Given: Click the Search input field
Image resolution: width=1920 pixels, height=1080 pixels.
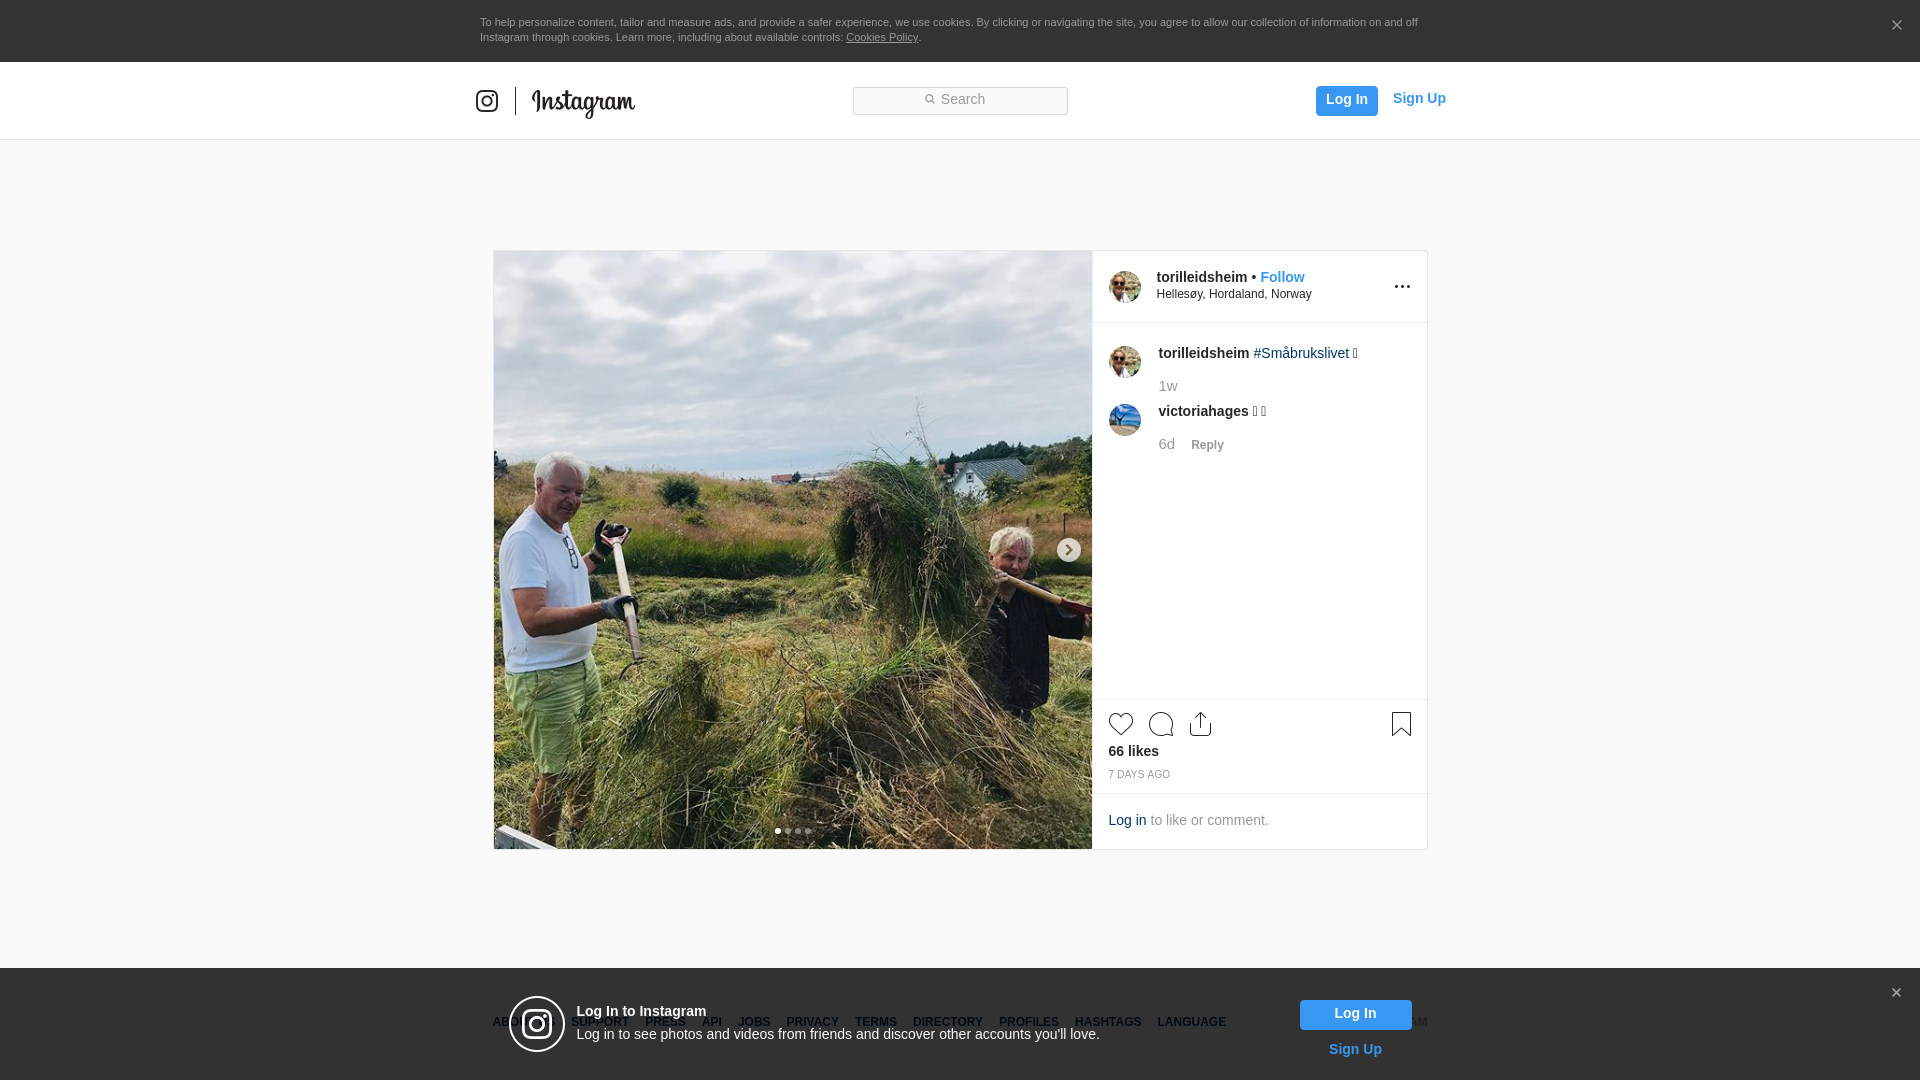Looking at the screenshot, I should 960,100.
